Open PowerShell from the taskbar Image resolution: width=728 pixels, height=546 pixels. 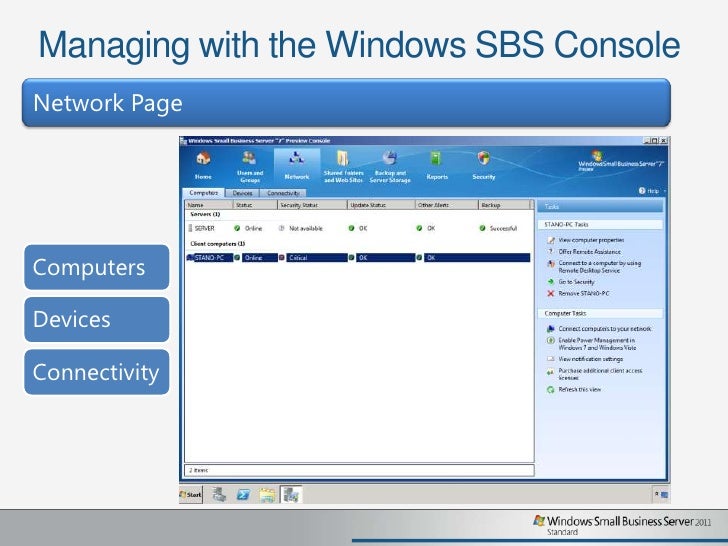click(243, 495)
